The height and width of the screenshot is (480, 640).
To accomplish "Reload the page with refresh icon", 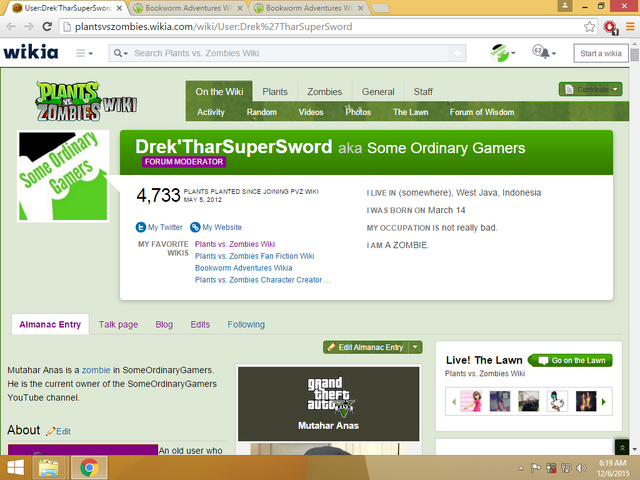I will (x=47, y=27).
